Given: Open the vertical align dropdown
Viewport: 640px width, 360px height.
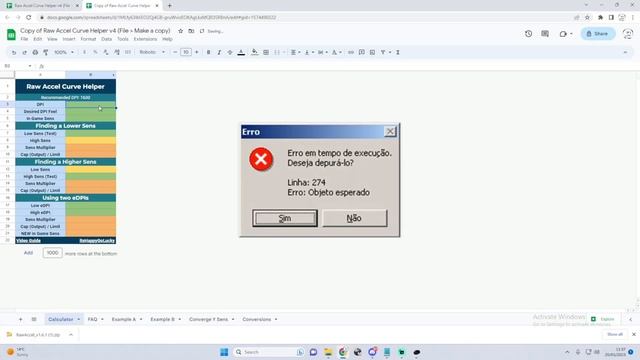Looking at the screenshot, I should coord(309,52).
